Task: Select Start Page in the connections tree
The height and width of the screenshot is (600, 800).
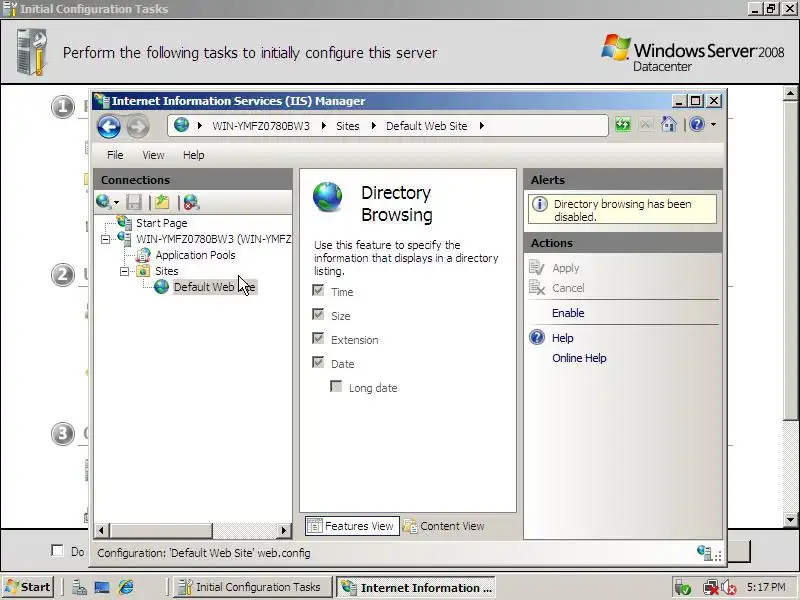Action: [161, 223]
